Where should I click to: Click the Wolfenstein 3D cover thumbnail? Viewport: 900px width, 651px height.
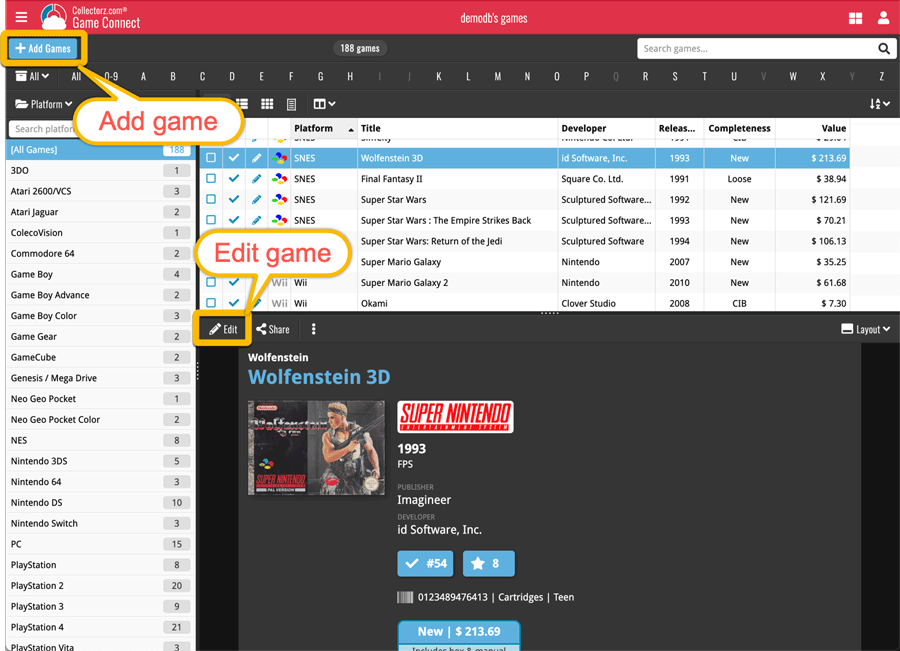(x=316, y=448)
